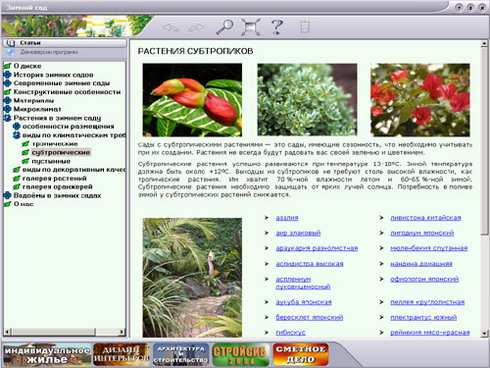490x368 pixels.
Task: Switch to the Демоверсии программ tab
Action: pyautogui.click(x=64, y=52)
